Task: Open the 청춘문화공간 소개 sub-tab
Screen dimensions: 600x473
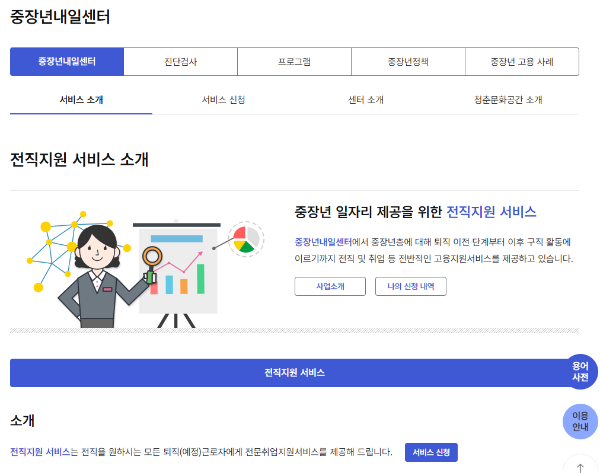Action: point(508,100)
